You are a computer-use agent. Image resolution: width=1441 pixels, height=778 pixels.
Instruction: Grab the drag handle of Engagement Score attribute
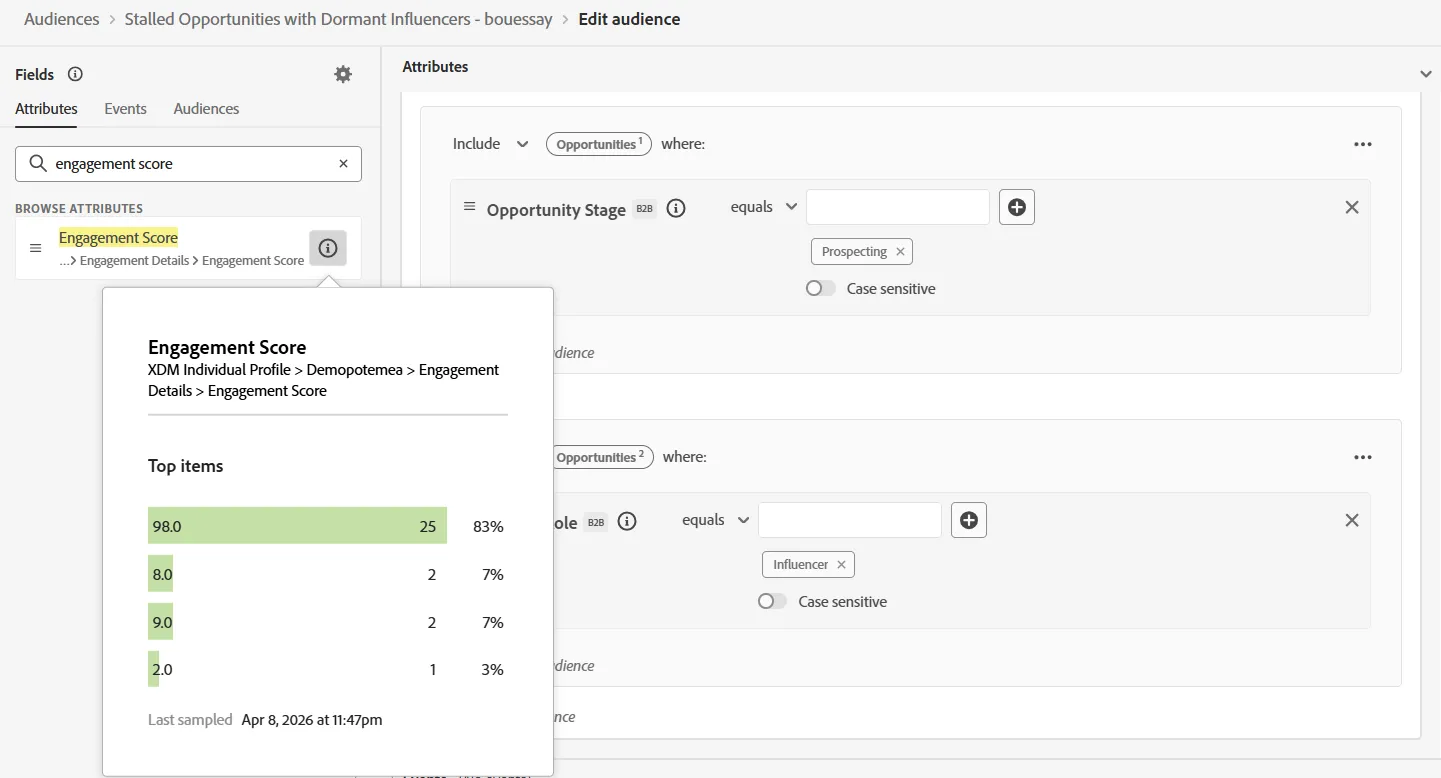click(36, 248)
